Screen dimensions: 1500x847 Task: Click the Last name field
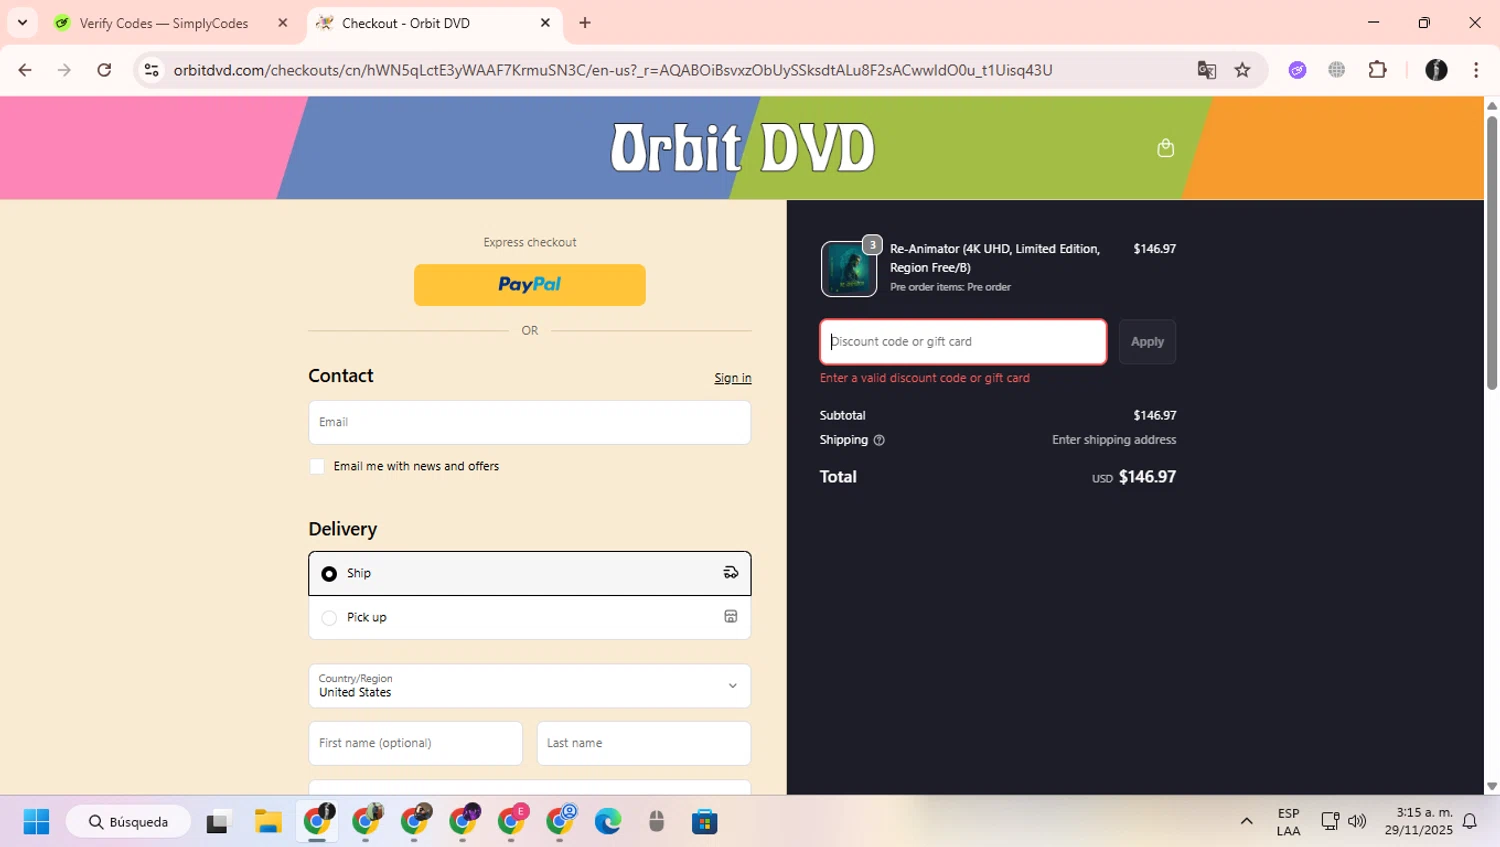pyautogui.click(x=644, y=744)
